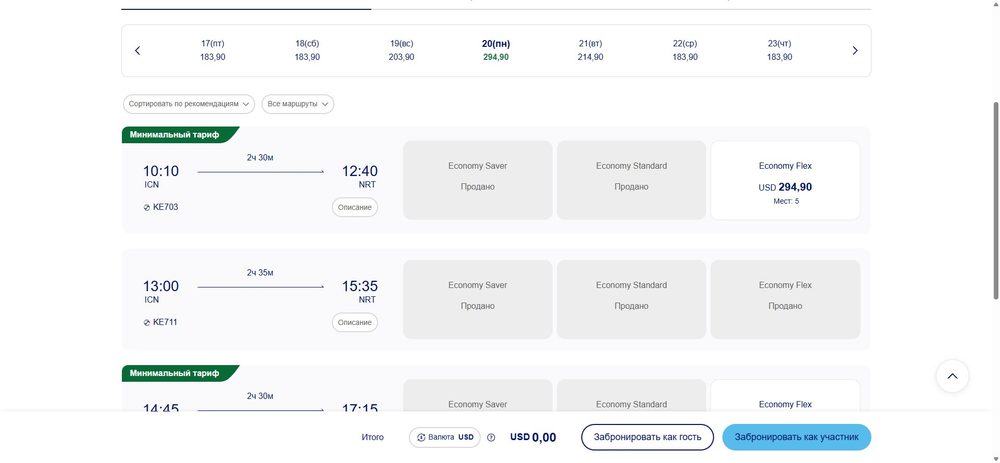Select date 18(сб) for 183,90
The height and width of the screenshot is (463, 1000).
[307, 50]
